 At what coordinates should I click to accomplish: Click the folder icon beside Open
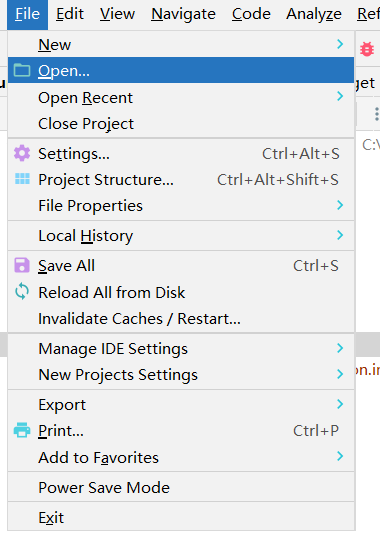(22, 70)
